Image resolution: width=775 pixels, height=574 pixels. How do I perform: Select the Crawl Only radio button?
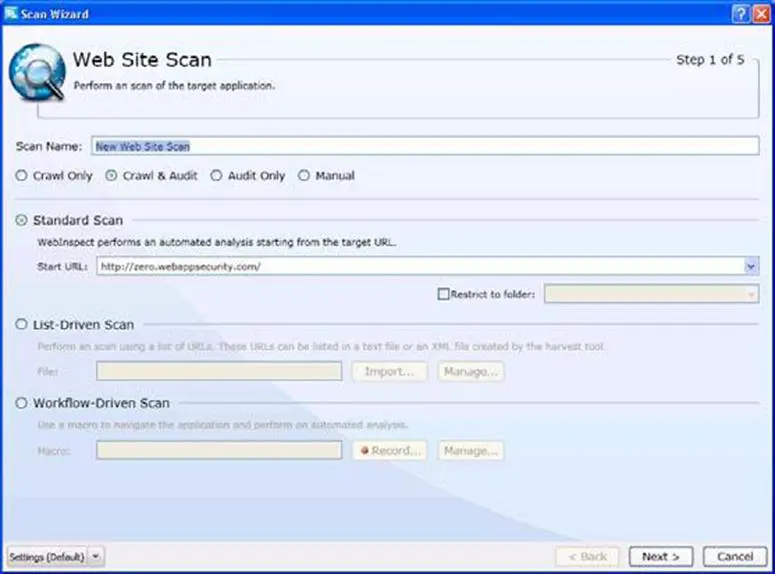[22, 176]
